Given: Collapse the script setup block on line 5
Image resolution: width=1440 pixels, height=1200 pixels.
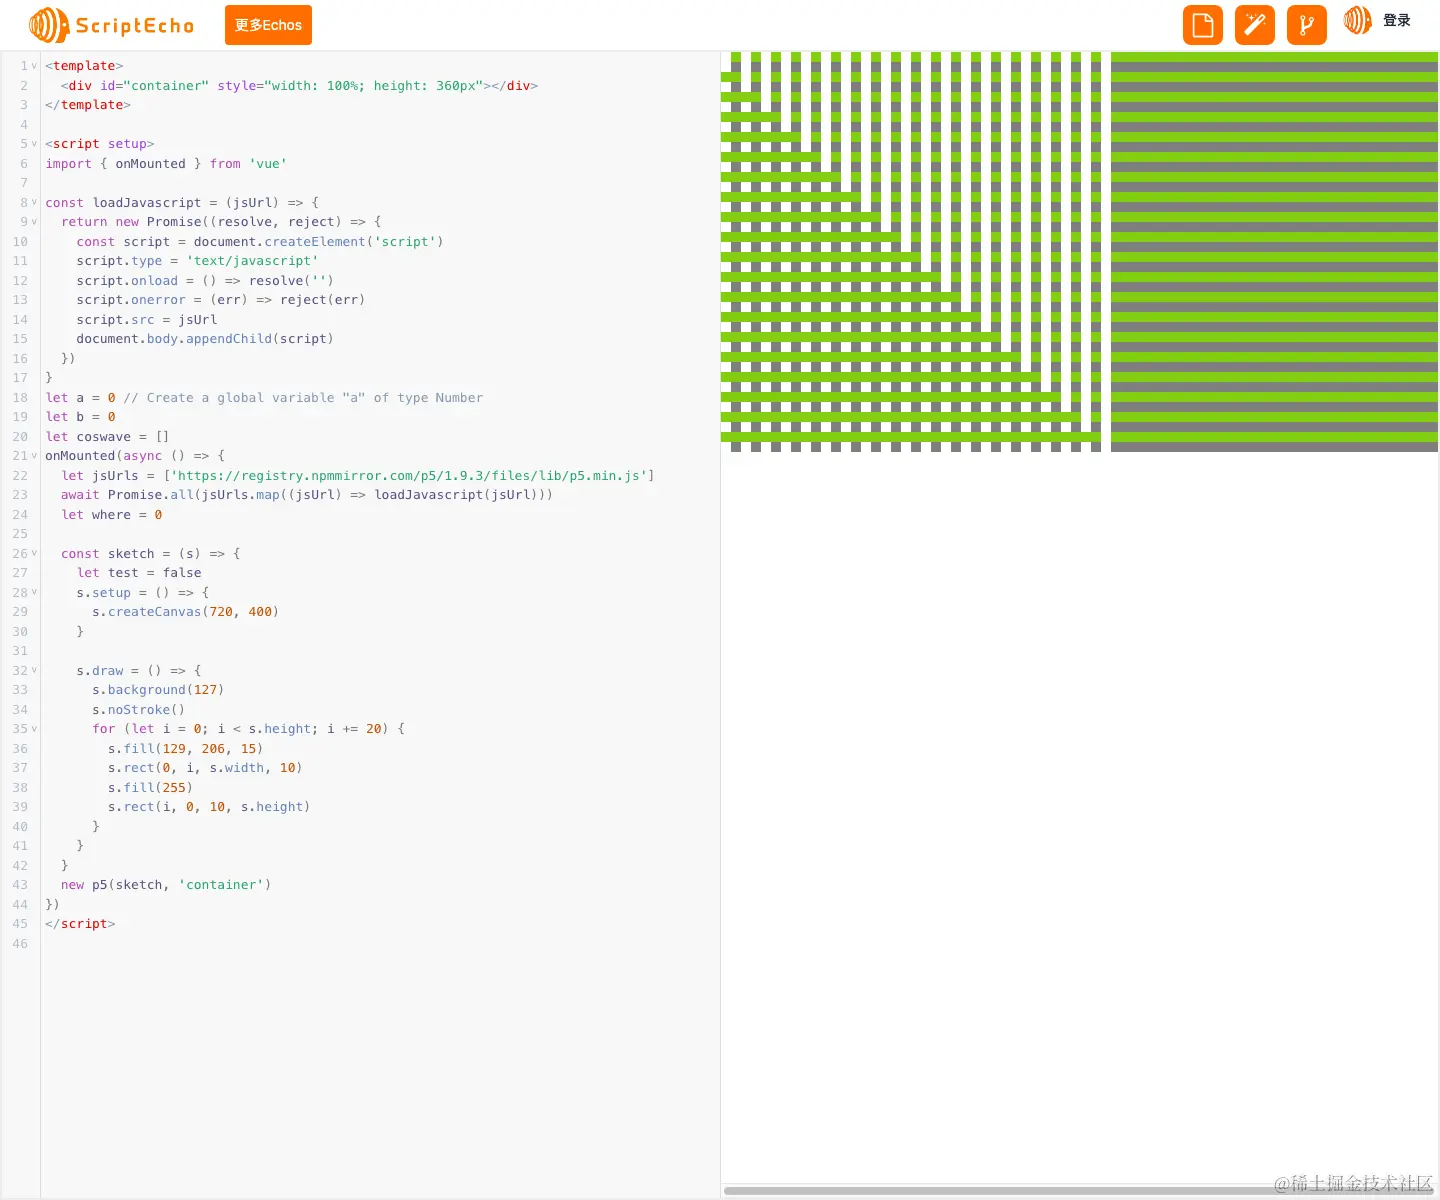Looking at the screenshot, I should pos(34,144).
